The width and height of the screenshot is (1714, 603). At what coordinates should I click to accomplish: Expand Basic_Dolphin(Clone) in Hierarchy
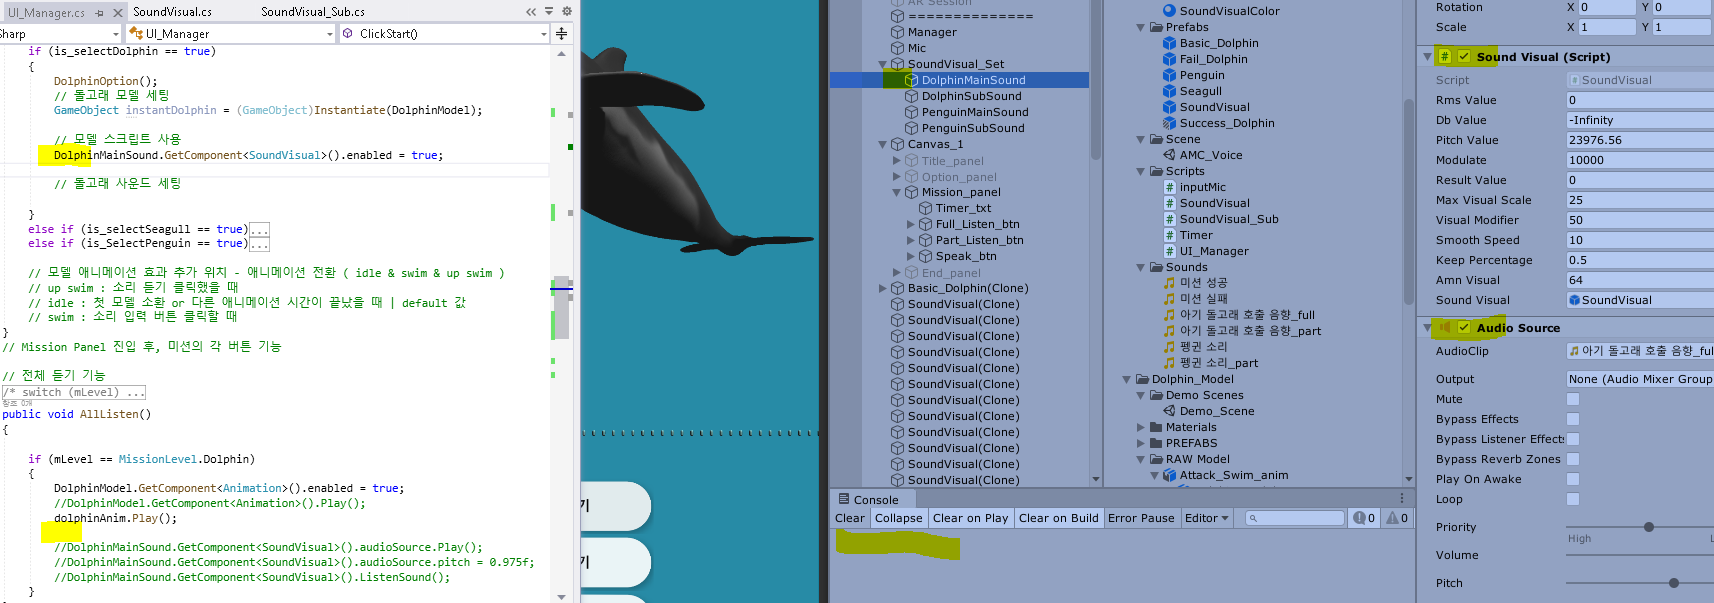coord(882,288)
